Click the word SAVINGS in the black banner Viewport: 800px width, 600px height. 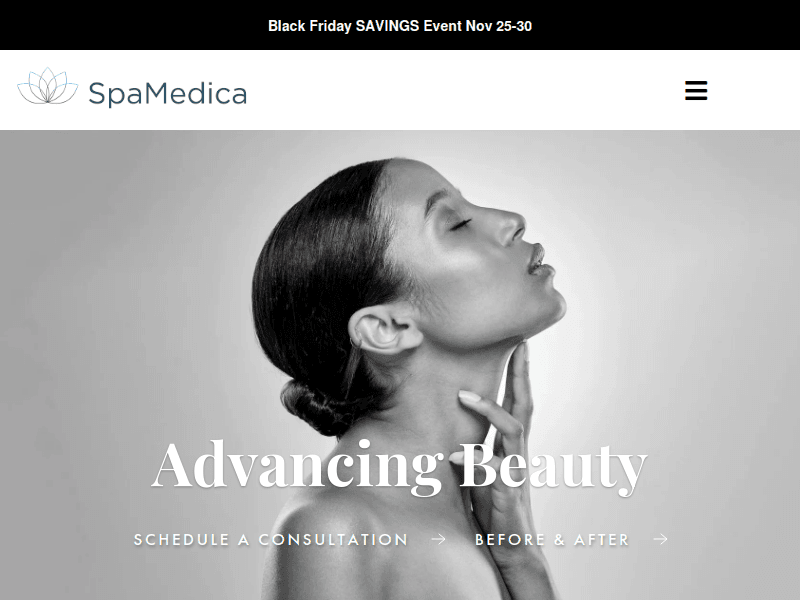387,26
